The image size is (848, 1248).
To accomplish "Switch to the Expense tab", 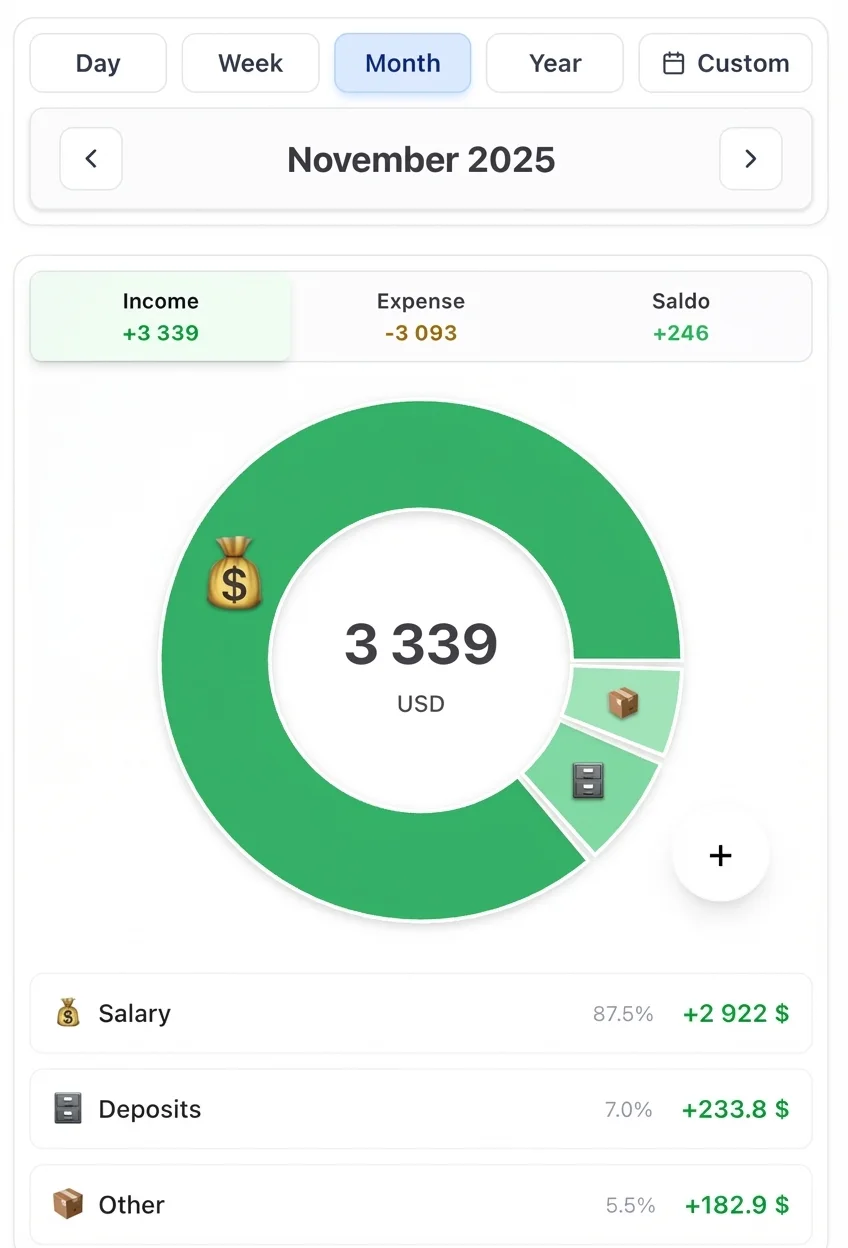I will pos(420,316).
